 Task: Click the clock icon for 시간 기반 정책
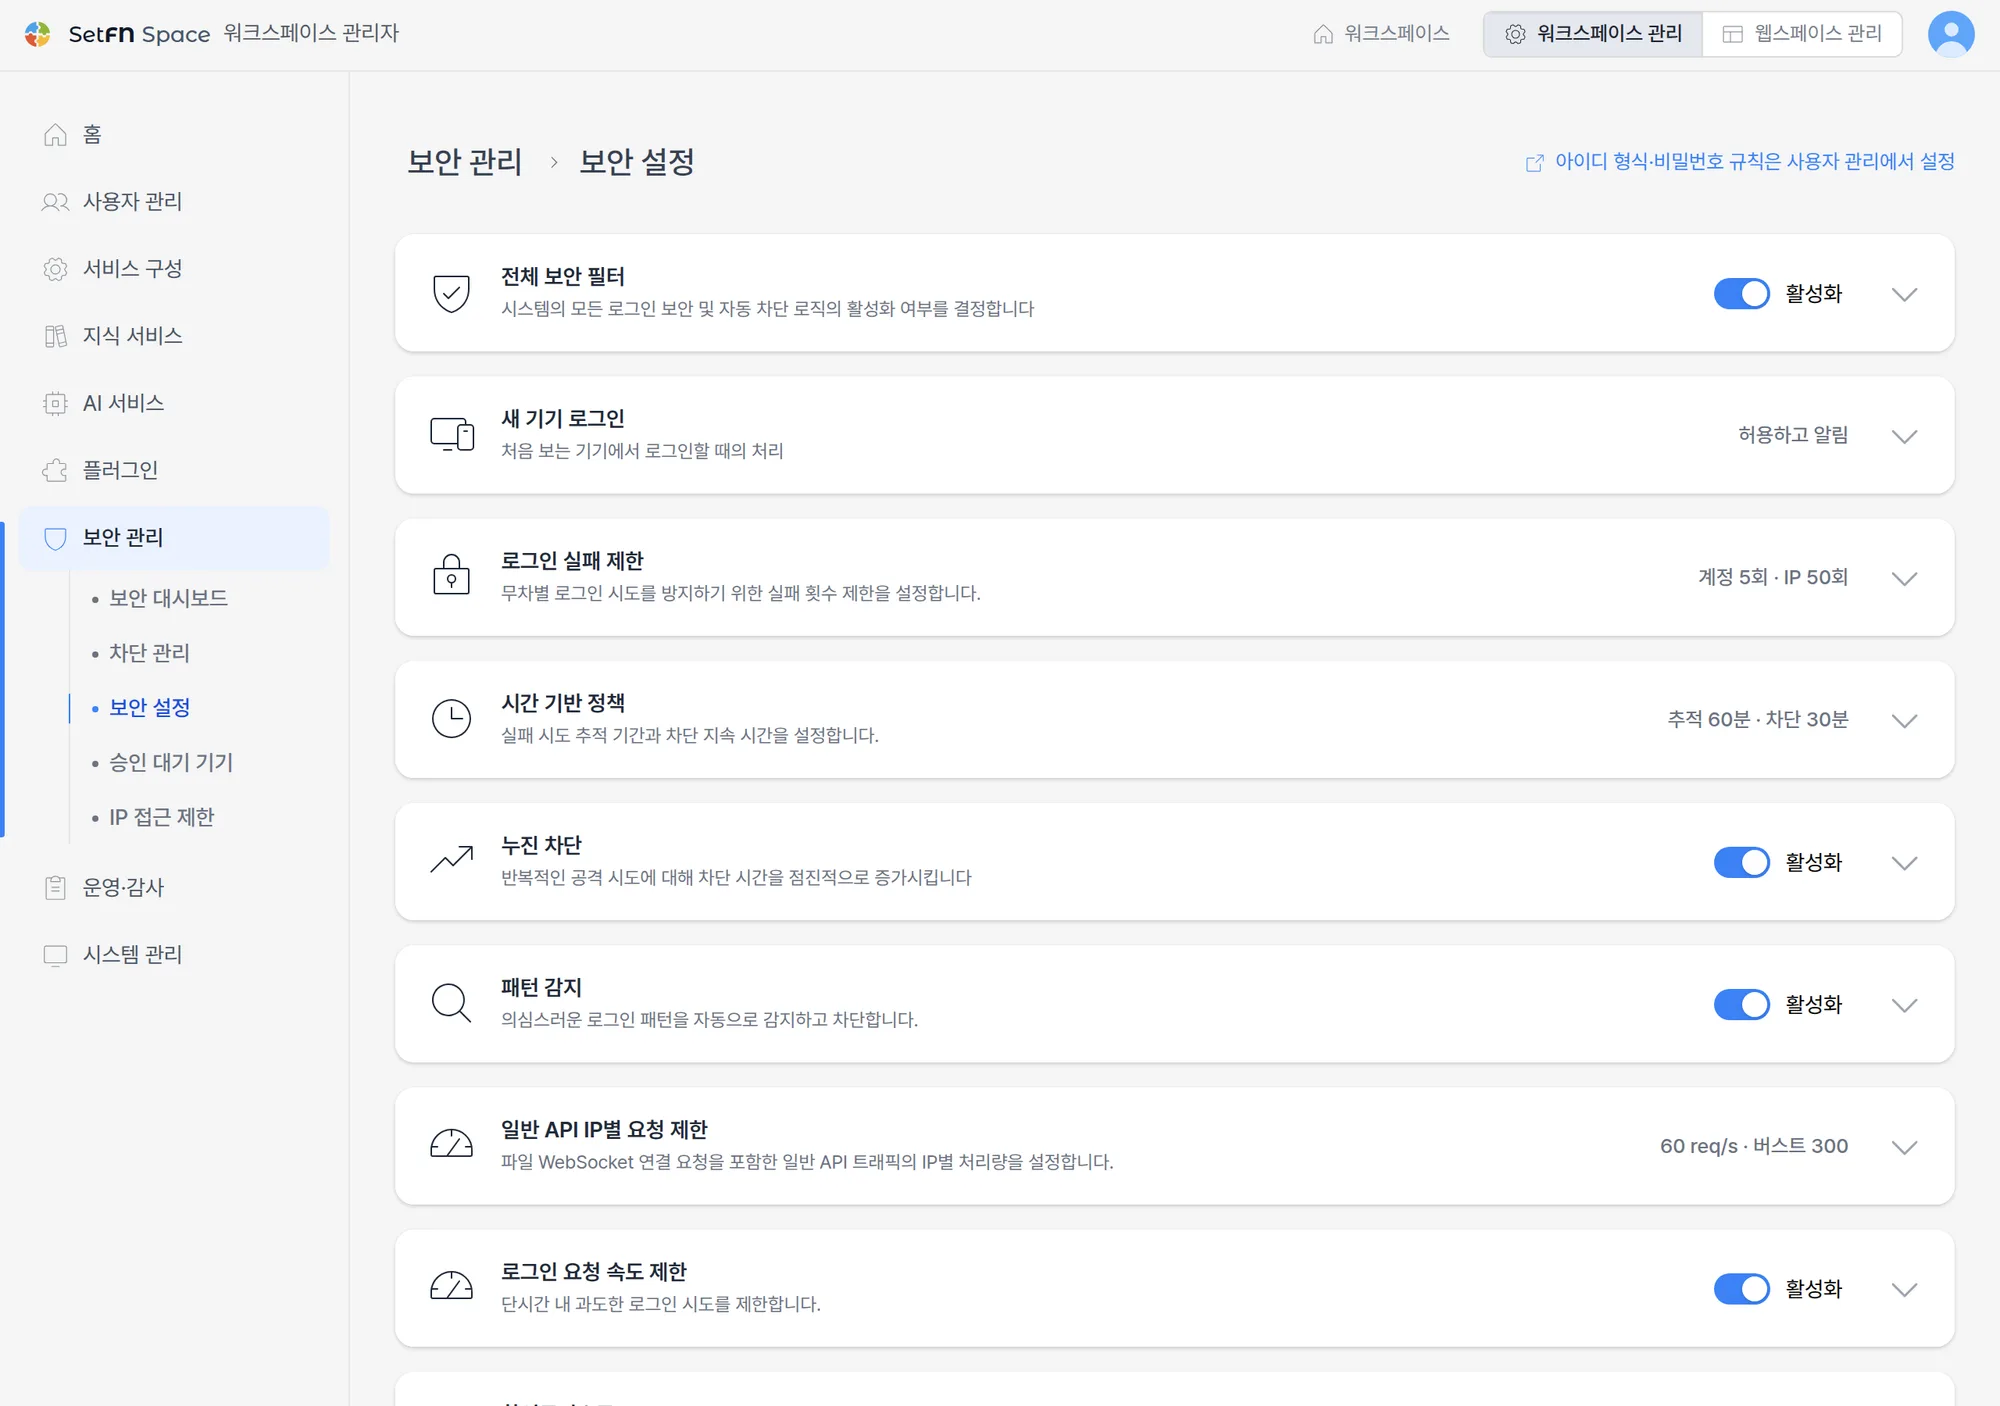451,719
